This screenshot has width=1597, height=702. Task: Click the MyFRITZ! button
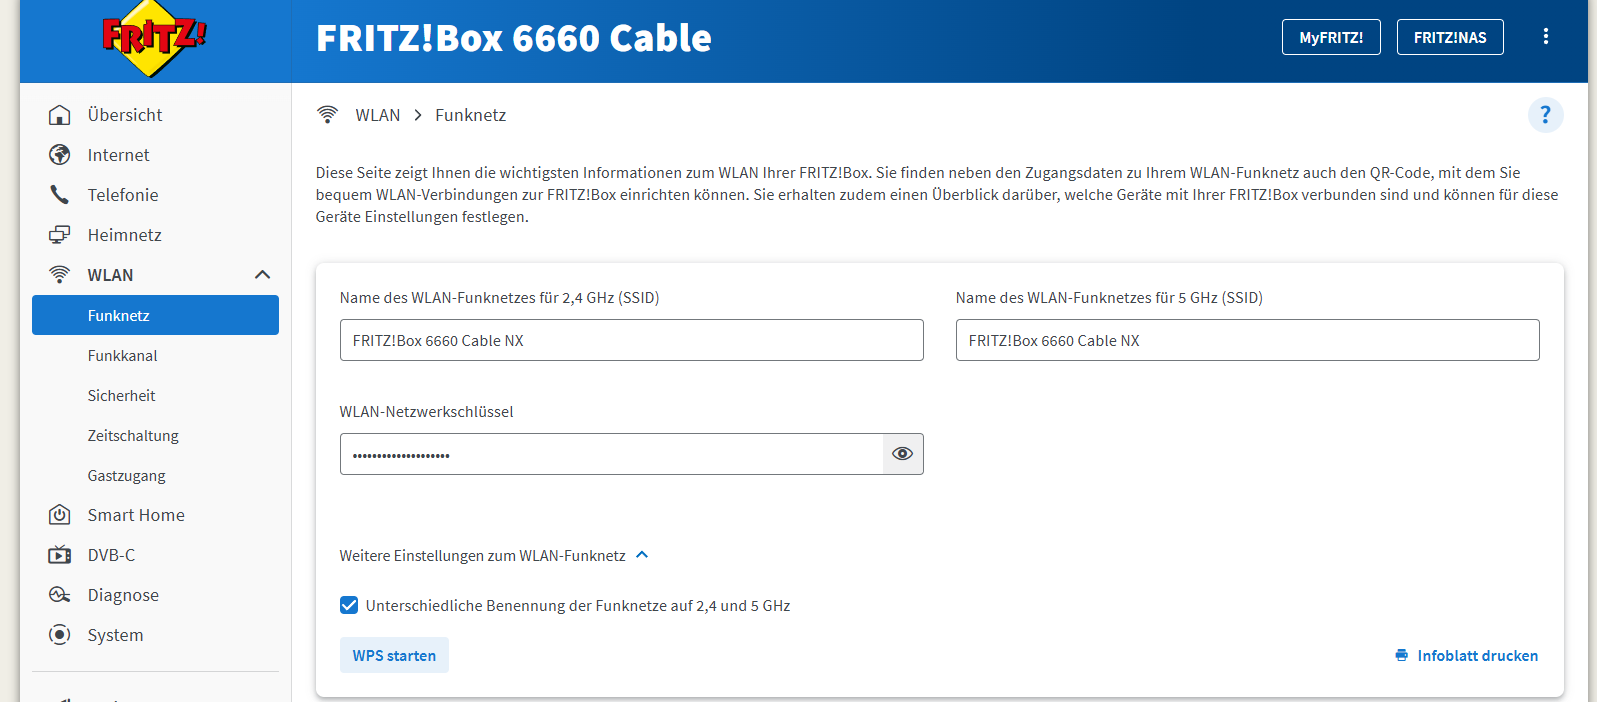1331,37
